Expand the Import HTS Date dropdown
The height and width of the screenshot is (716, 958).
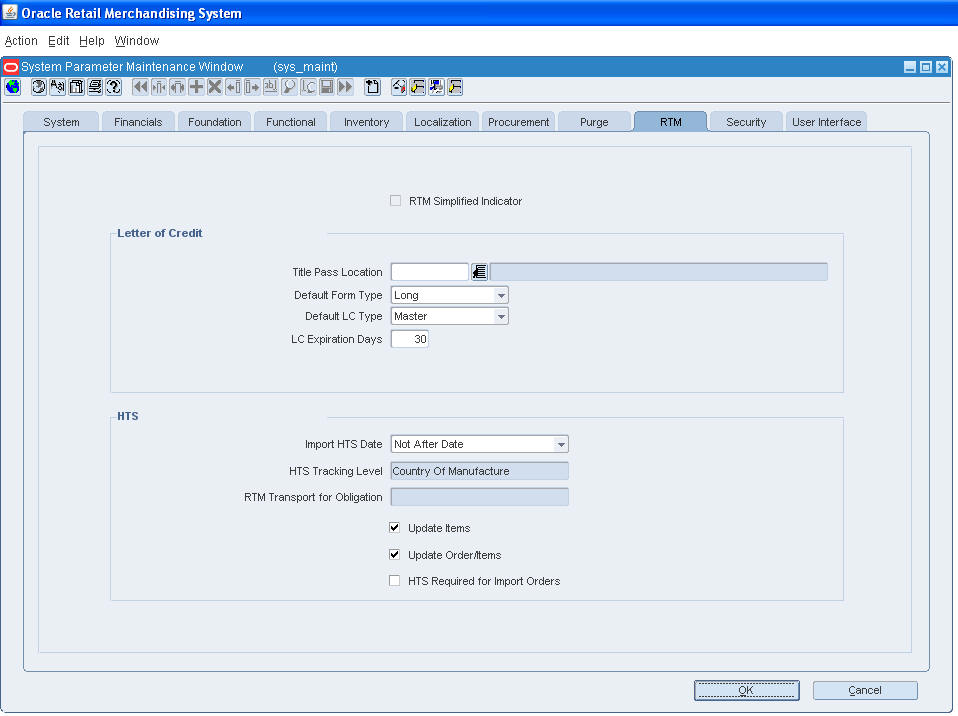click(x=561, y=444)
